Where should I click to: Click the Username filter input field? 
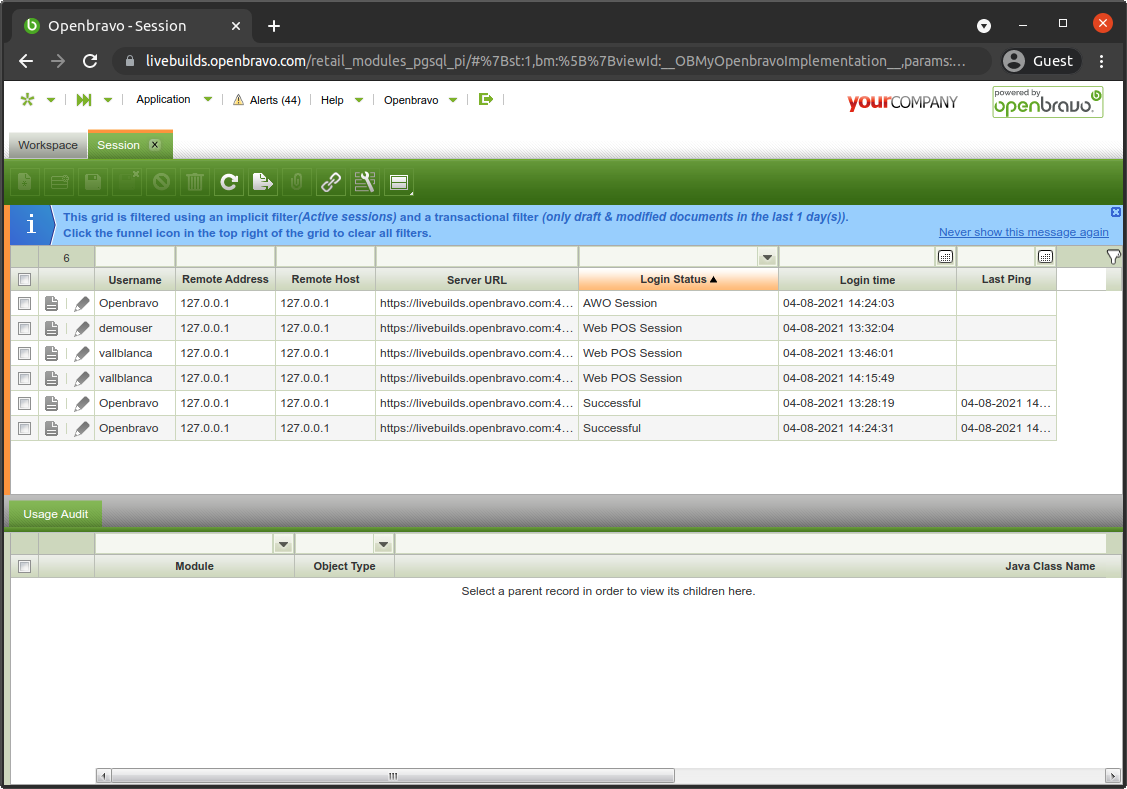point(134,257)
